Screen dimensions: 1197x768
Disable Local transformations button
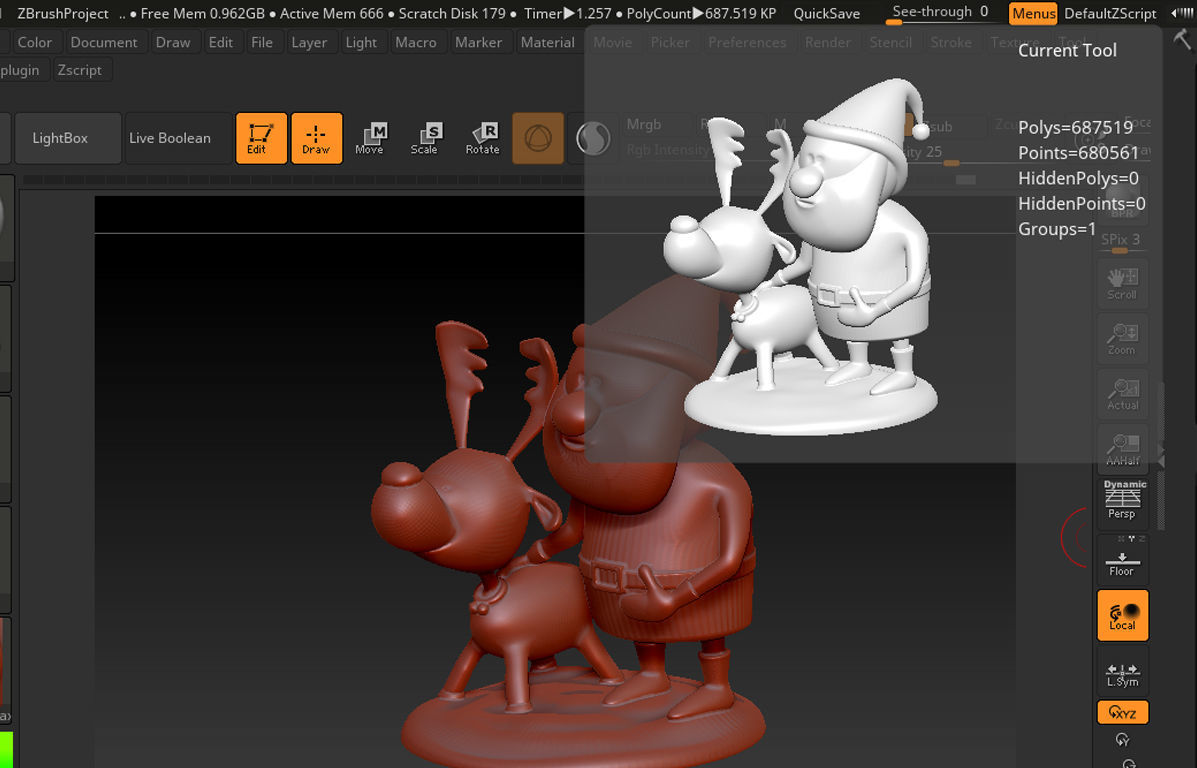tap(1122, 615)
